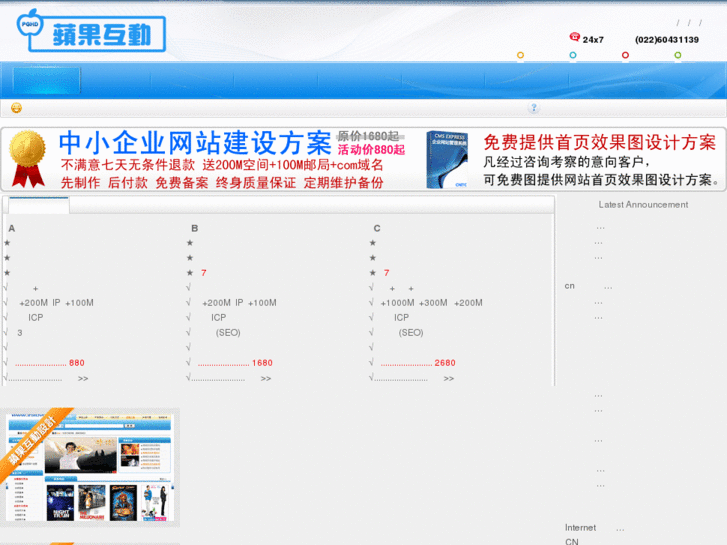Click the red 7 in plan B
The height and width of the screenshot is (545, 727).
pyautogui.click(x=204, y=273)
